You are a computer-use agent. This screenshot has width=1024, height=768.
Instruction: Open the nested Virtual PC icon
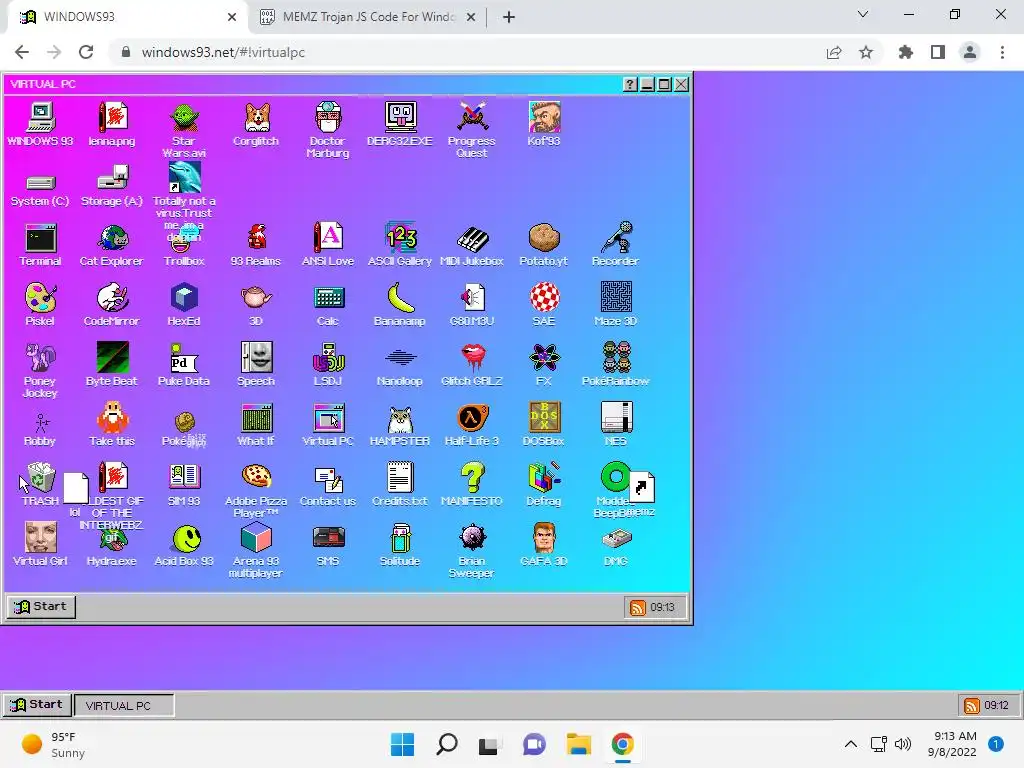tap(328, 419)
